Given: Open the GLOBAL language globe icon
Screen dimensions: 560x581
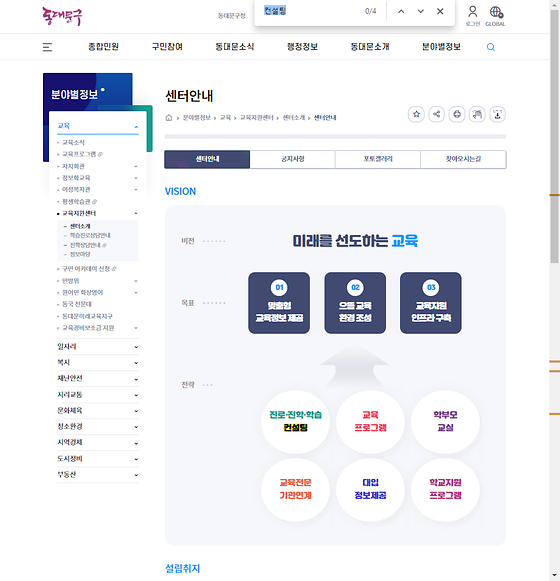Looking at the screenshot, I should pos(495,16).
